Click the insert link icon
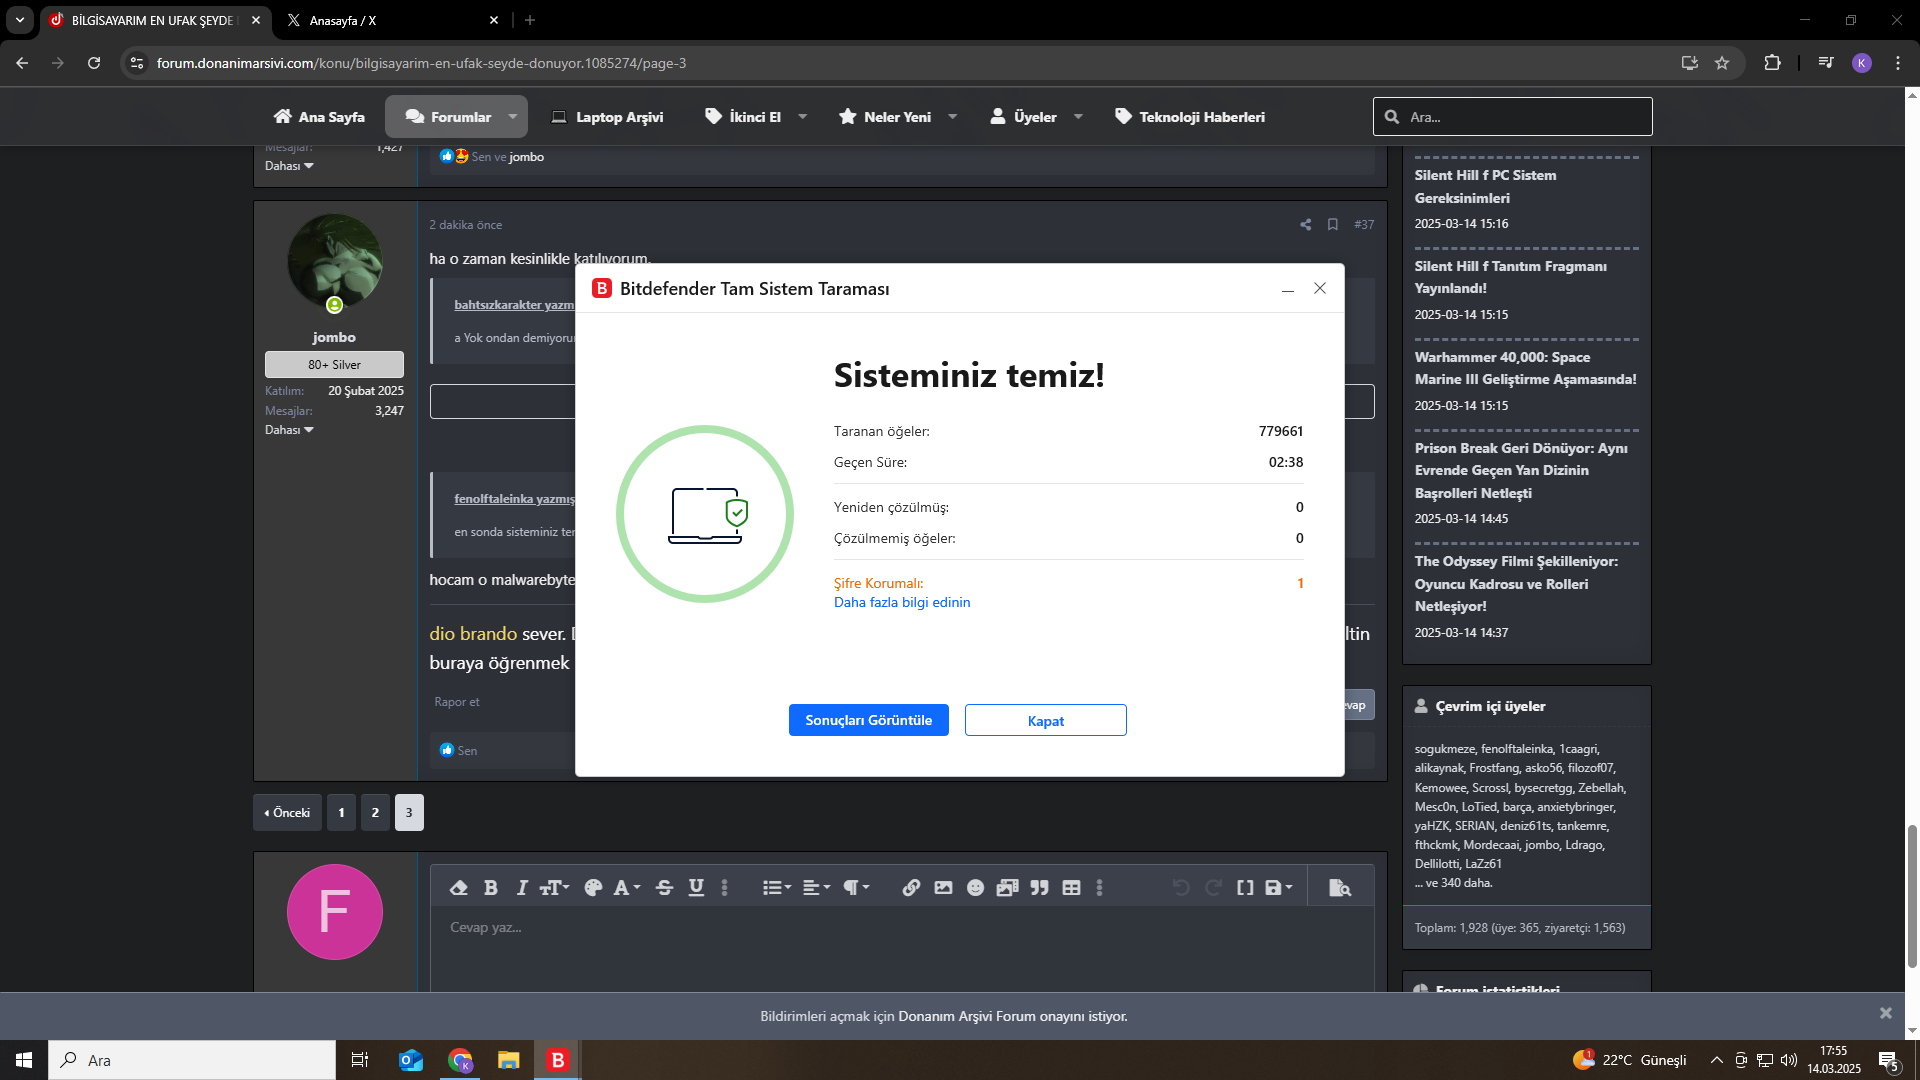1920x1080 pixels. [911, 888]
